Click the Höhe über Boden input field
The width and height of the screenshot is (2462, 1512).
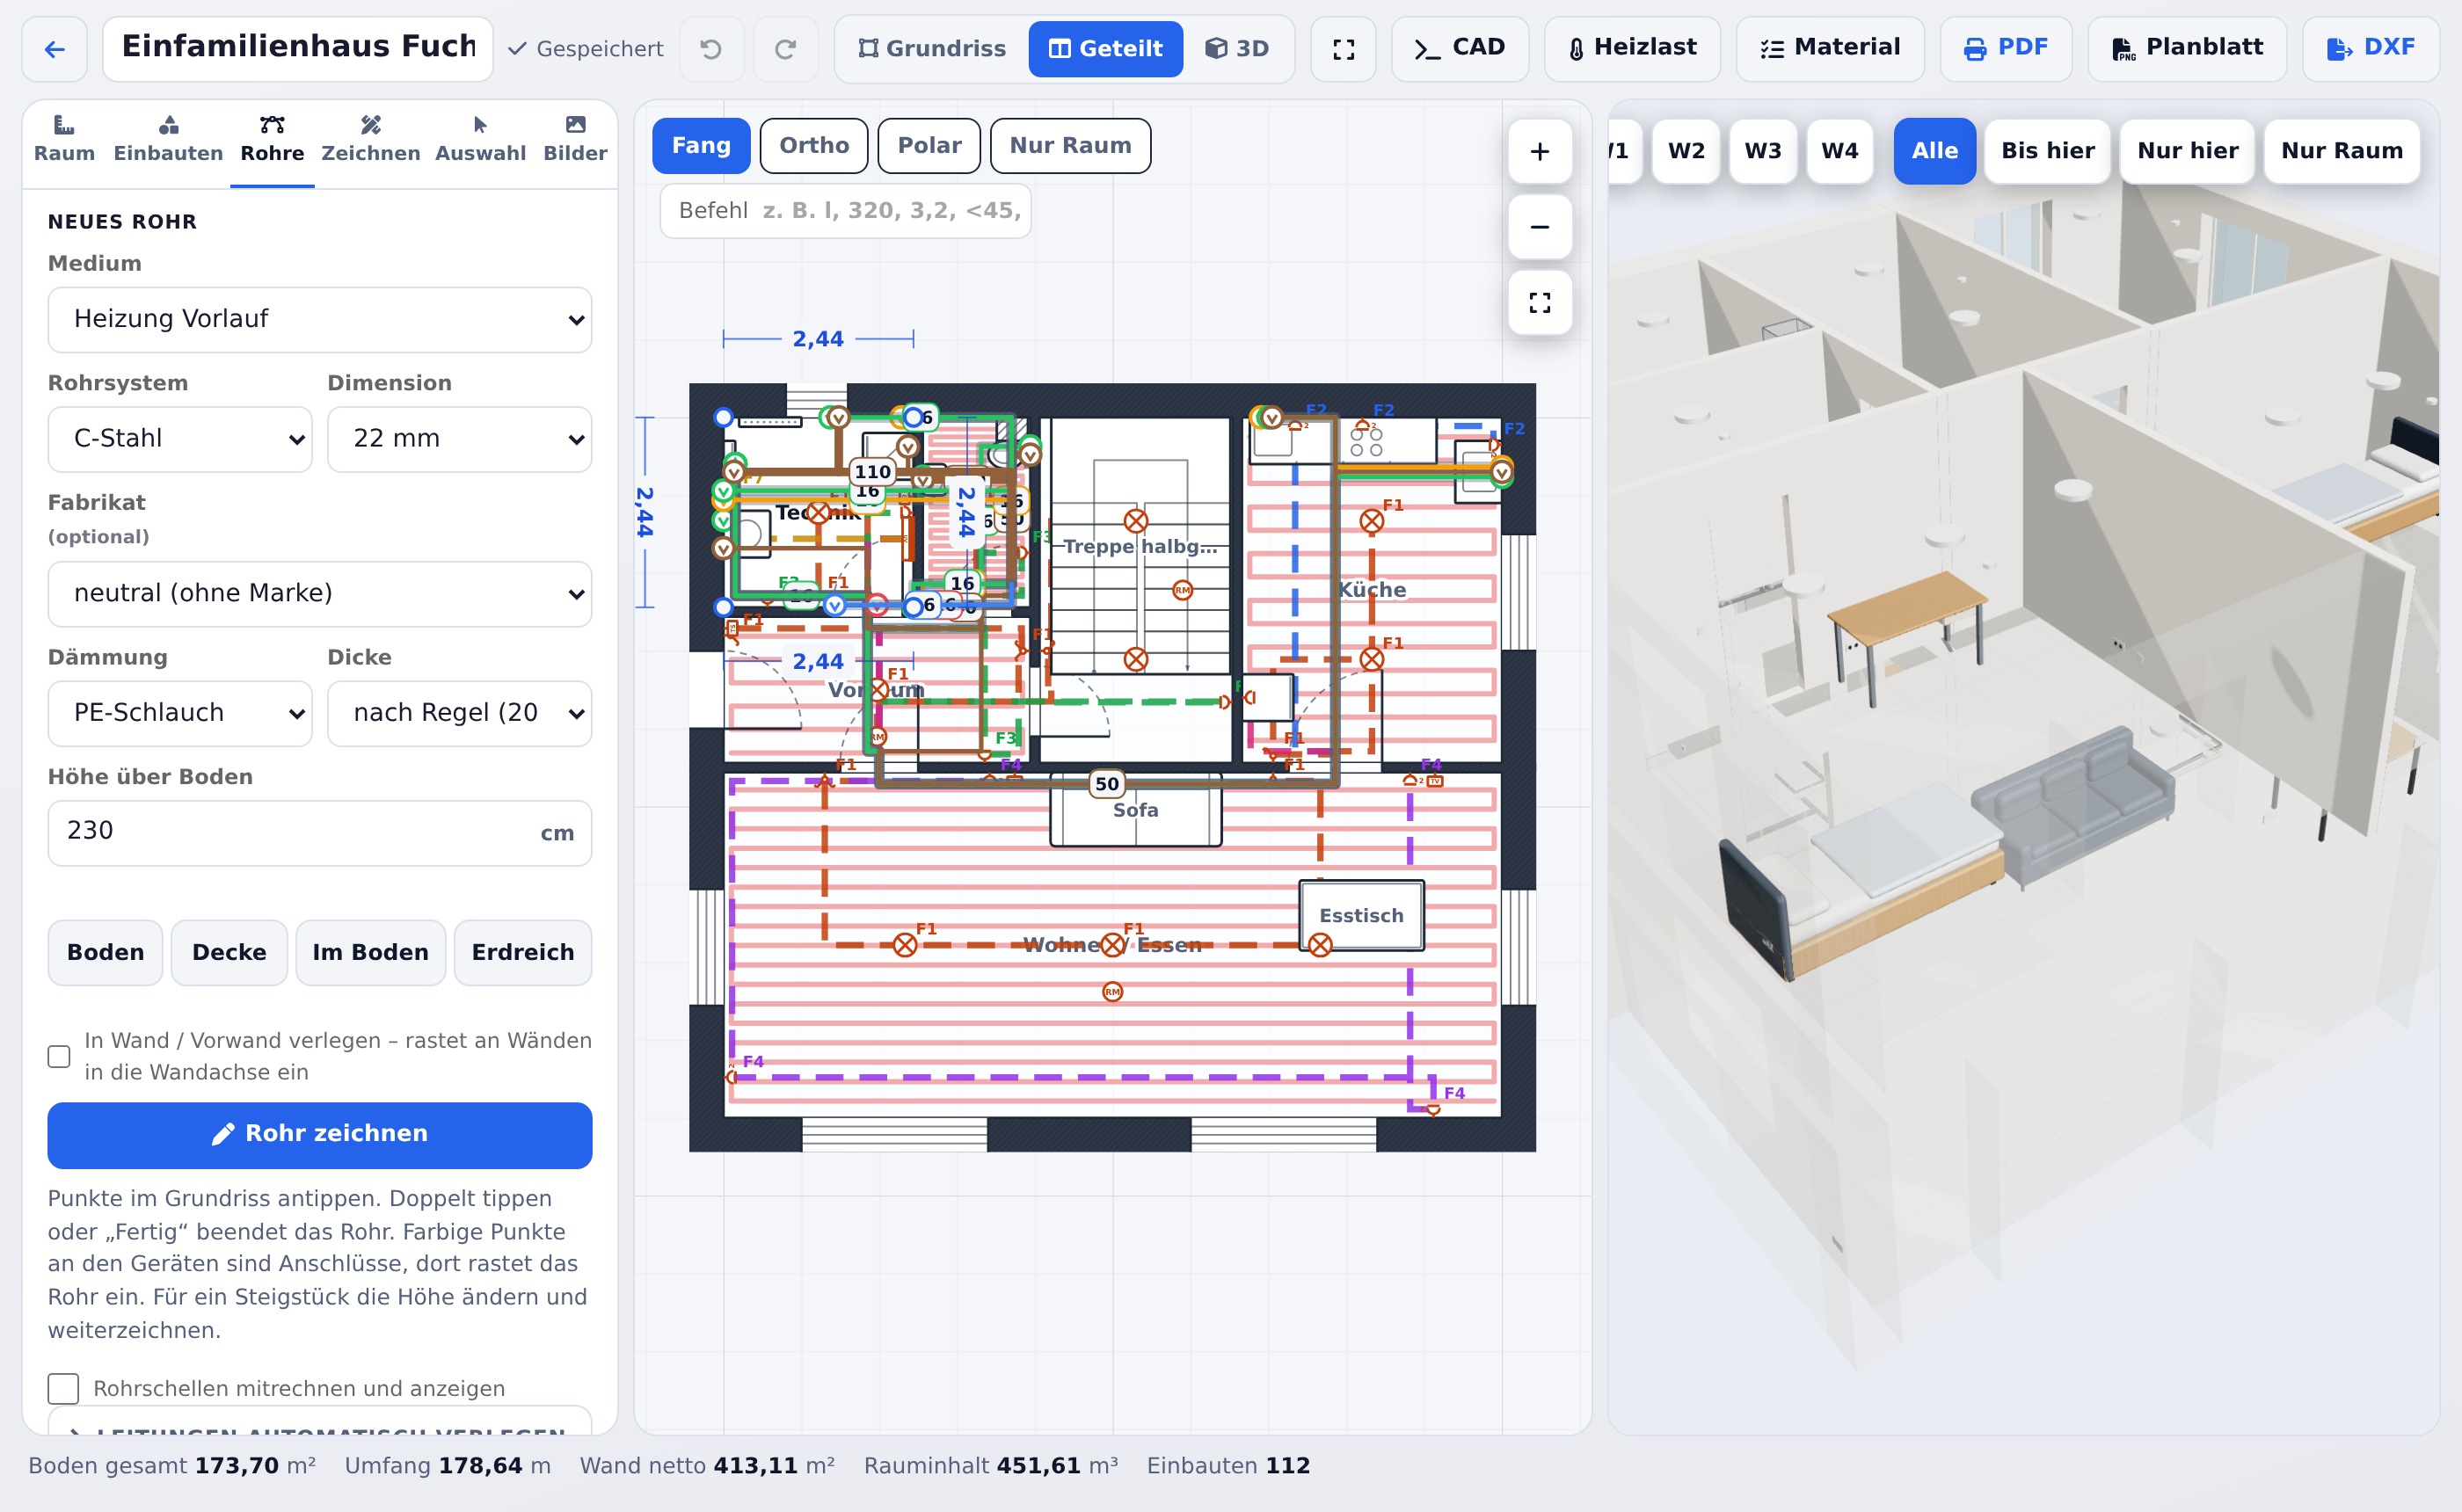click(x=320, y=833)
